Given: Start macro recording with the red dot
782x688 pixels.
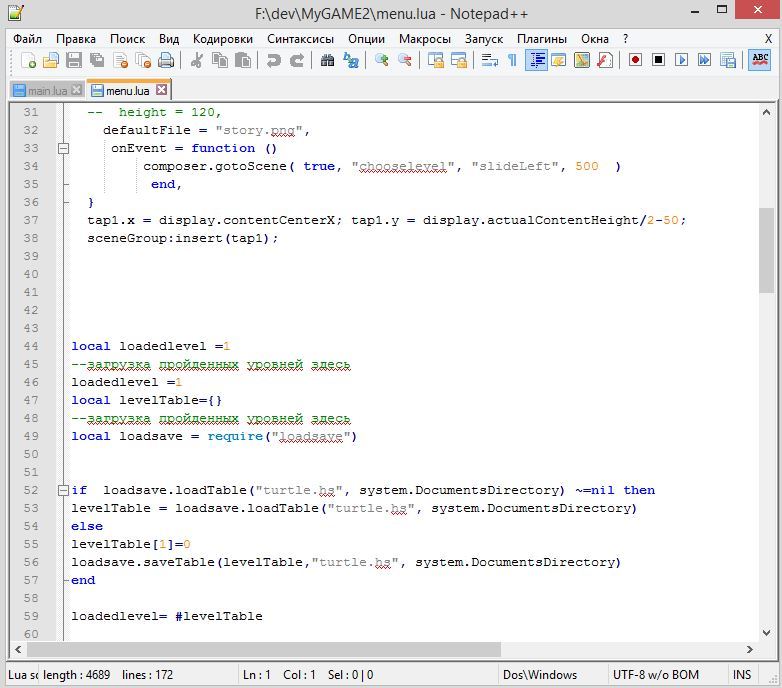Looking at the screenshot, I should (635, 60).
